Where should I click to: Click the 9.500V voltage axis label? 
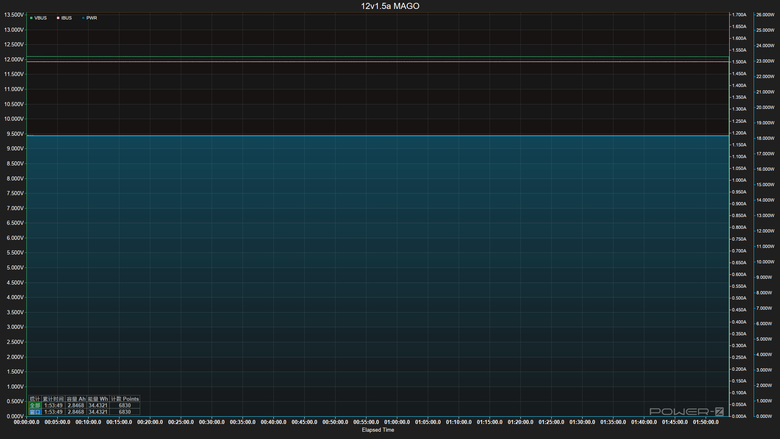[x=14, y=134]
